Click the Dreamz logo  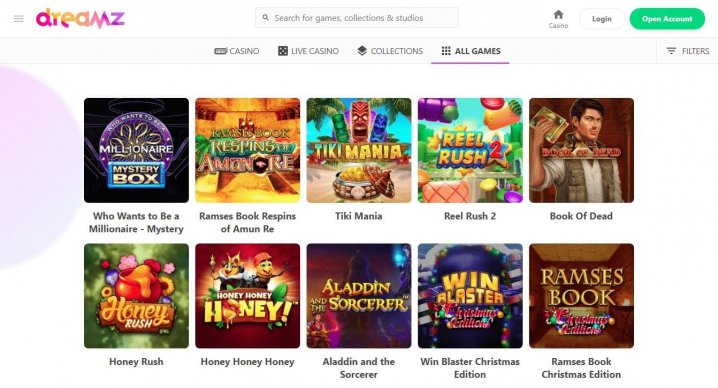tap(80, 18)
